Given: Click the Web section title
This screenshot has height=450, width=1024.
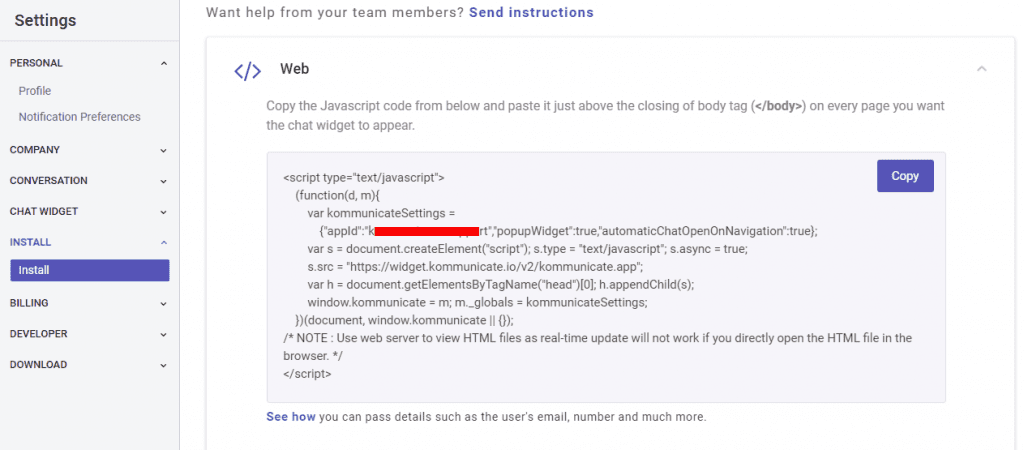Looking at the screenshot, I should pyautogui.click(x=294, y=69).
